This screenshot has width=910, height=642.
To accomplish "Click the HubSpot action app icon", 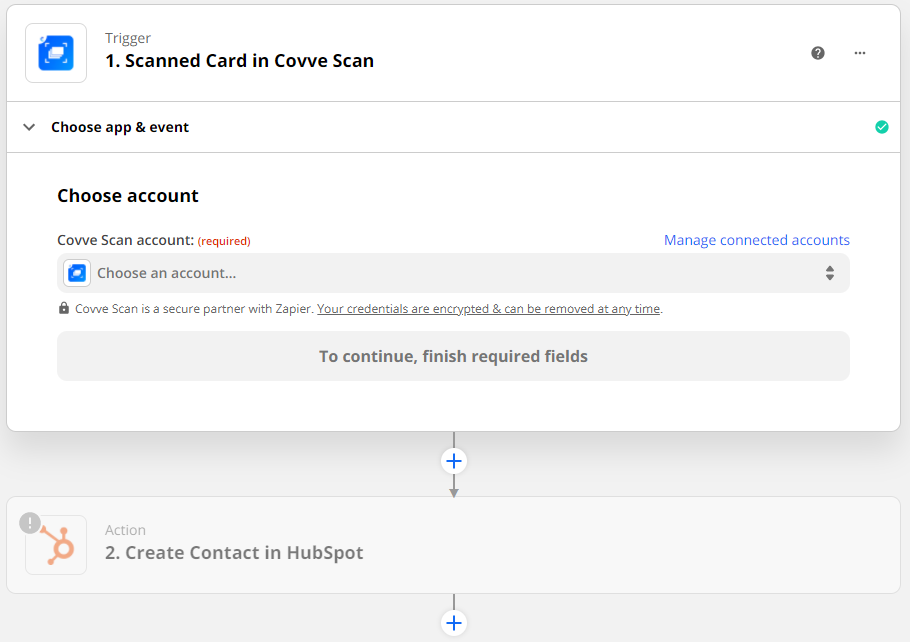I will [56, 544].
